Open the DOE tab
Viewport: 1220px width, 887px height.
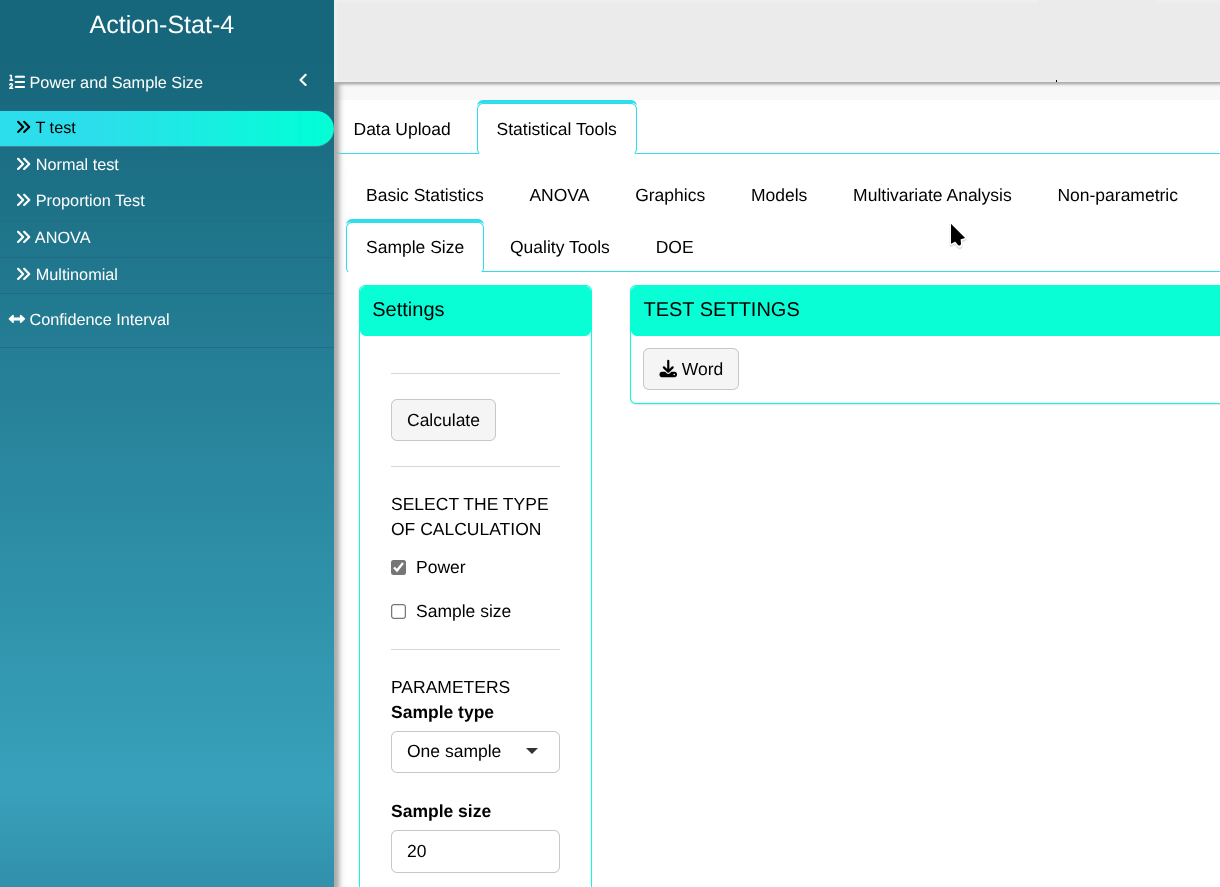coord(674,247)
